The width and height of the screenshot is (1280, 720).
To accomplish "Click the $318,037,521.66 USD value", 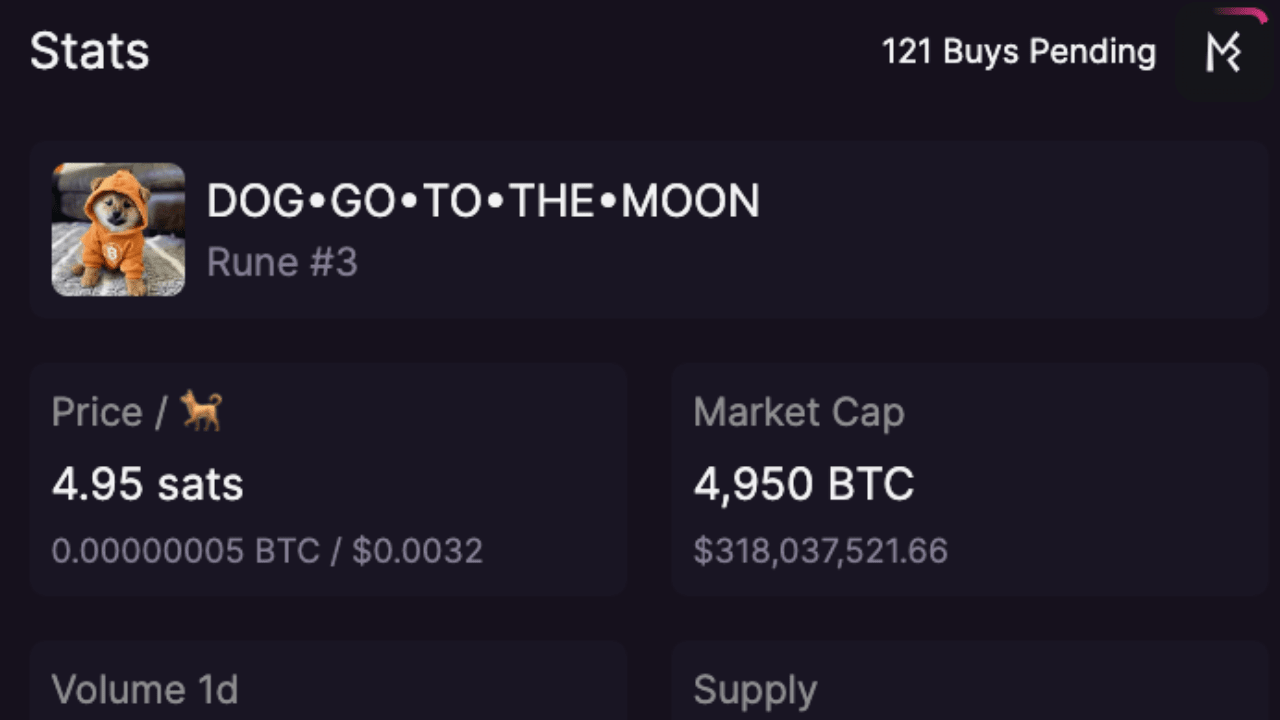I will click(822, 550).
